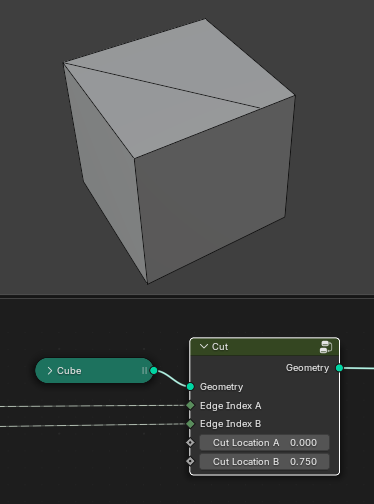Open the Cut node group icon

coord(326,347)
